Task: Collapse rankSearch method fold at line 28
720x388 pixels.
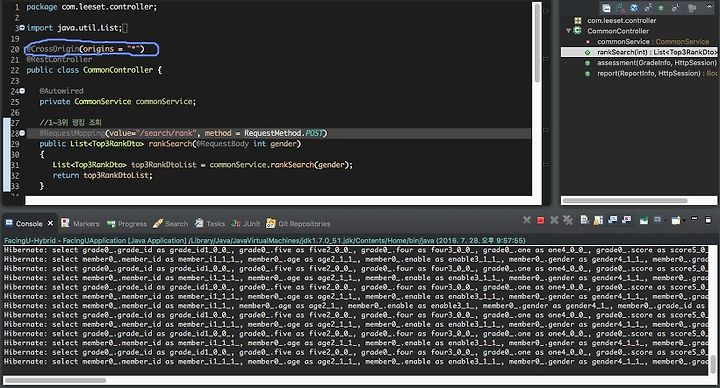Action: coord(22,133)
